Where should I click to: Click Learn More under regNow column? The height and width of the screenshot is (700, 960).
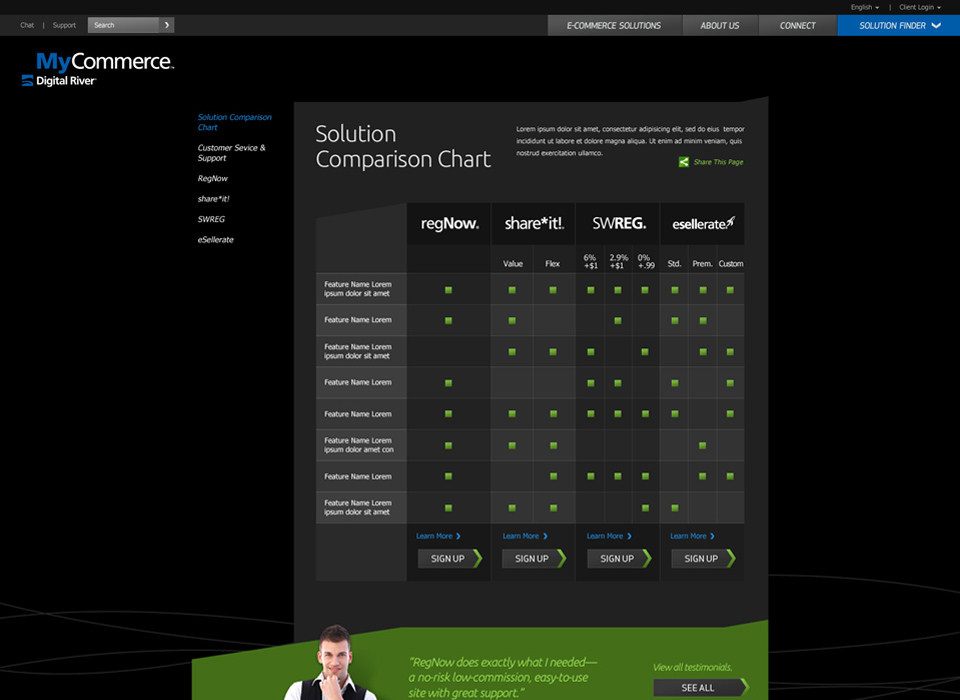pos(438,536)
